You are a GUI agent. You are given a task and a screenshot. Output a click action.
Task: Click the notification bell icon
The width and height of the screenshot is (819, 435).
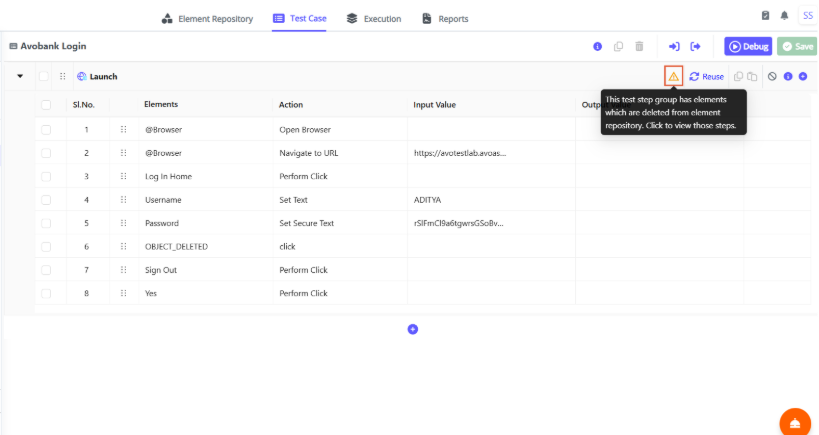[x=784, y=16]
